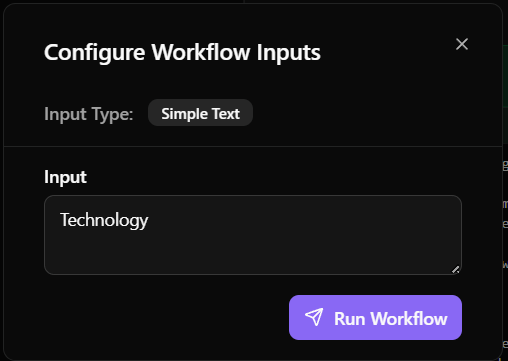
Task: Click the textarea resize grip handle
Action: (455, 269)
